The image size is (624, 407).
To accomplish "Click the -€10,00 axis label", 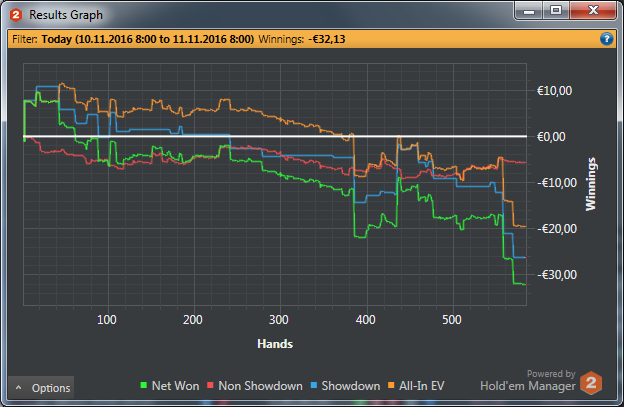I will tap(557, 183).
